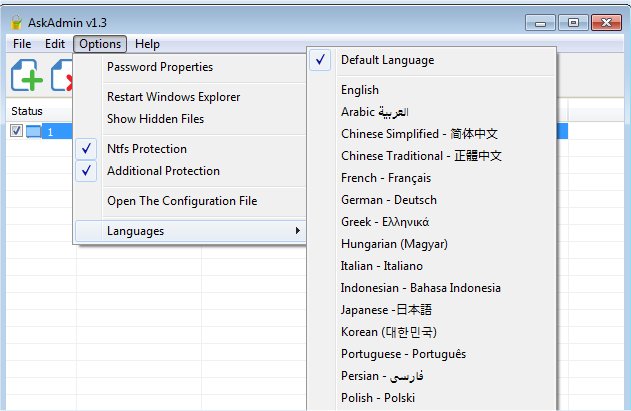The height and width of the screenshot is (411, 631).
Task: Open the Edit menu
Action: (55, 44)
